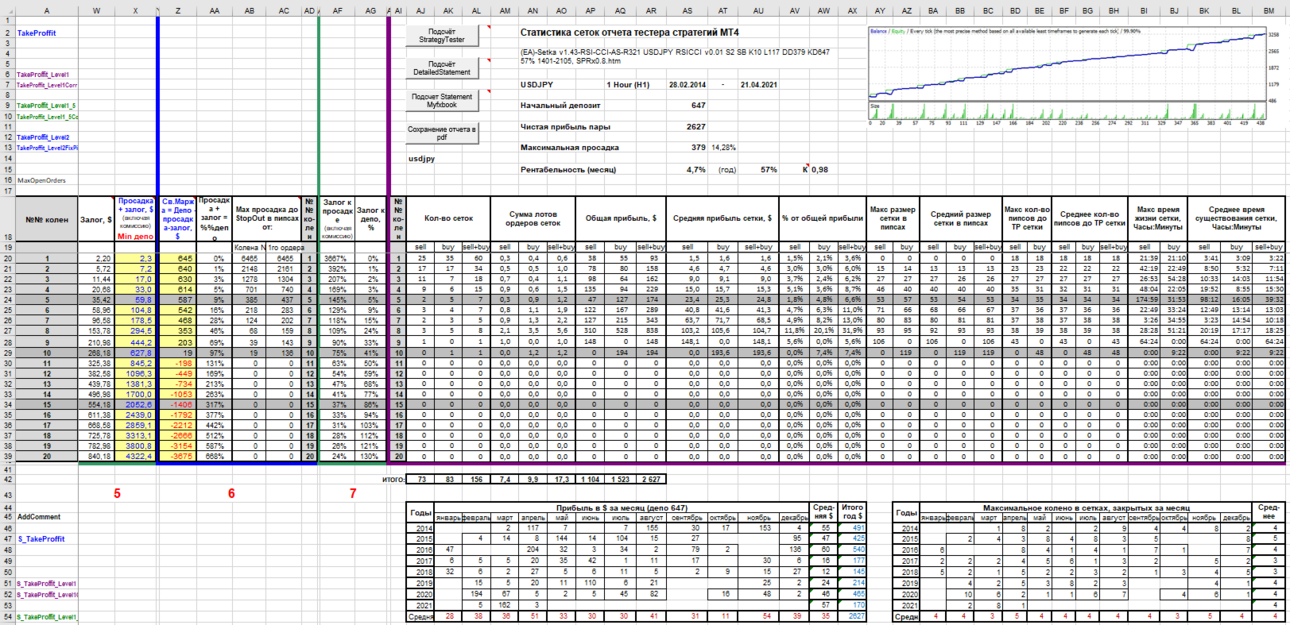Click the Средний размер сетки в пипсах header

(959, 219)
